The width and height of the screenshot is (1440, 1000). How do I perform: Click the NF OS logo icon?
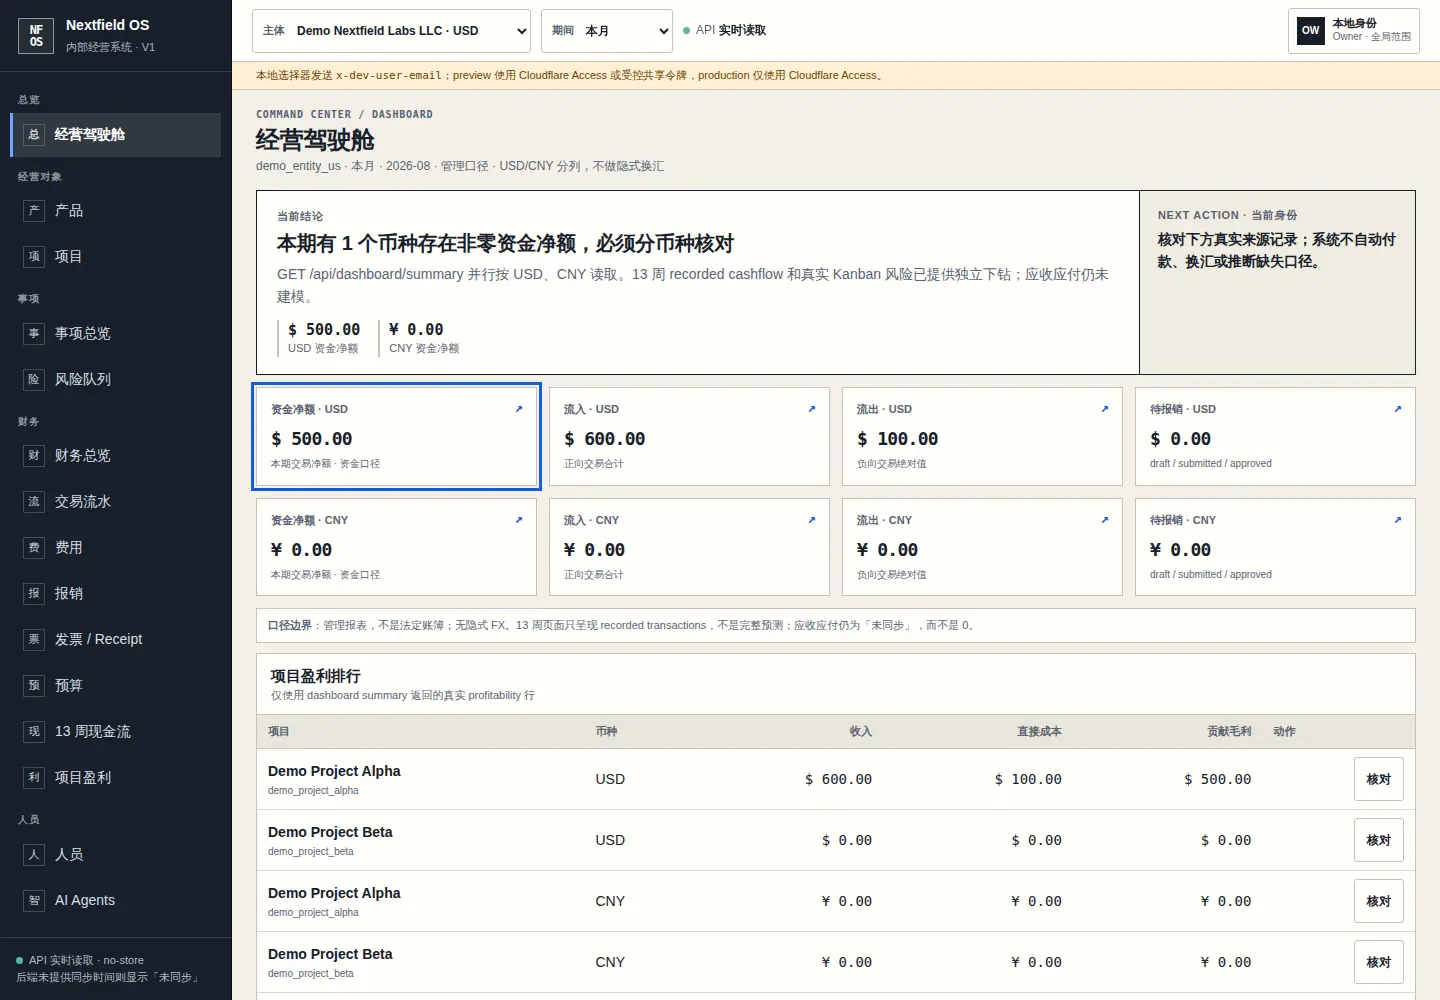coord(36,36)
